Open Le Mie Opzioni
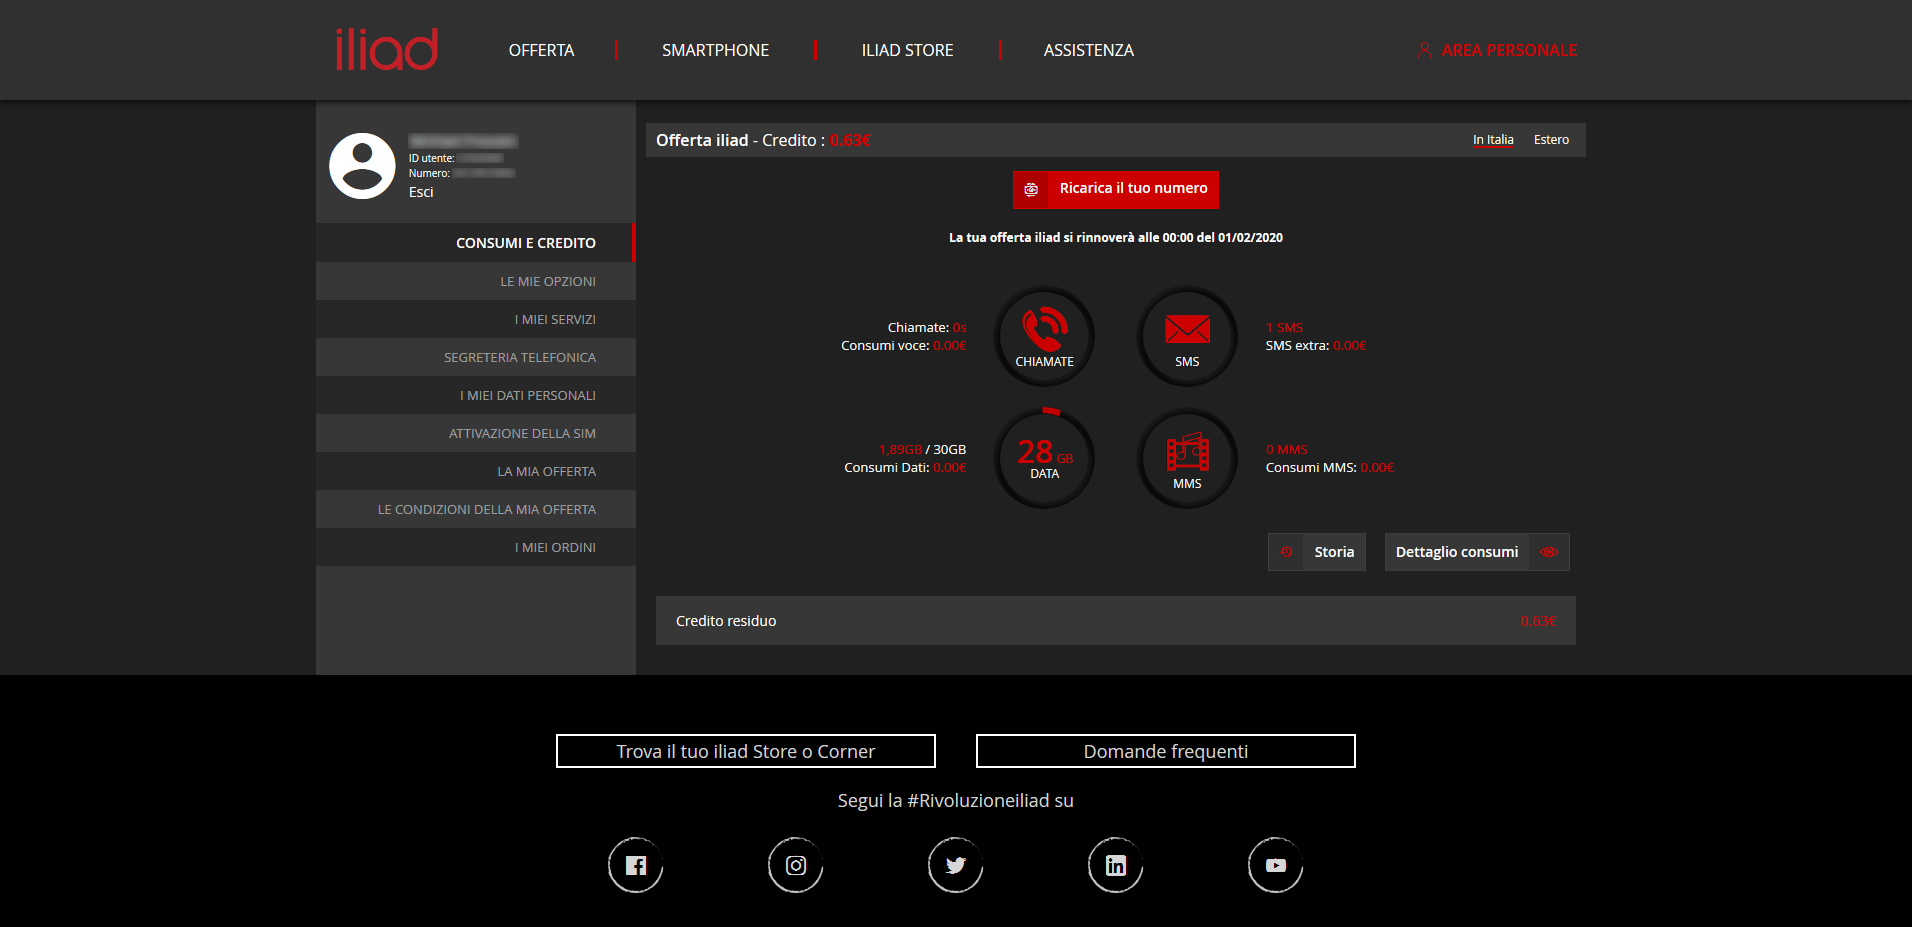 coord(476,281)
